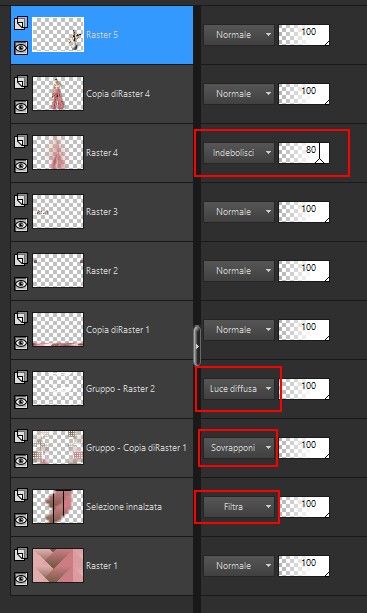Click layer type icon of Selezione innalzata
This screenshot has width=367, height=613.
[x=21, y=496]
